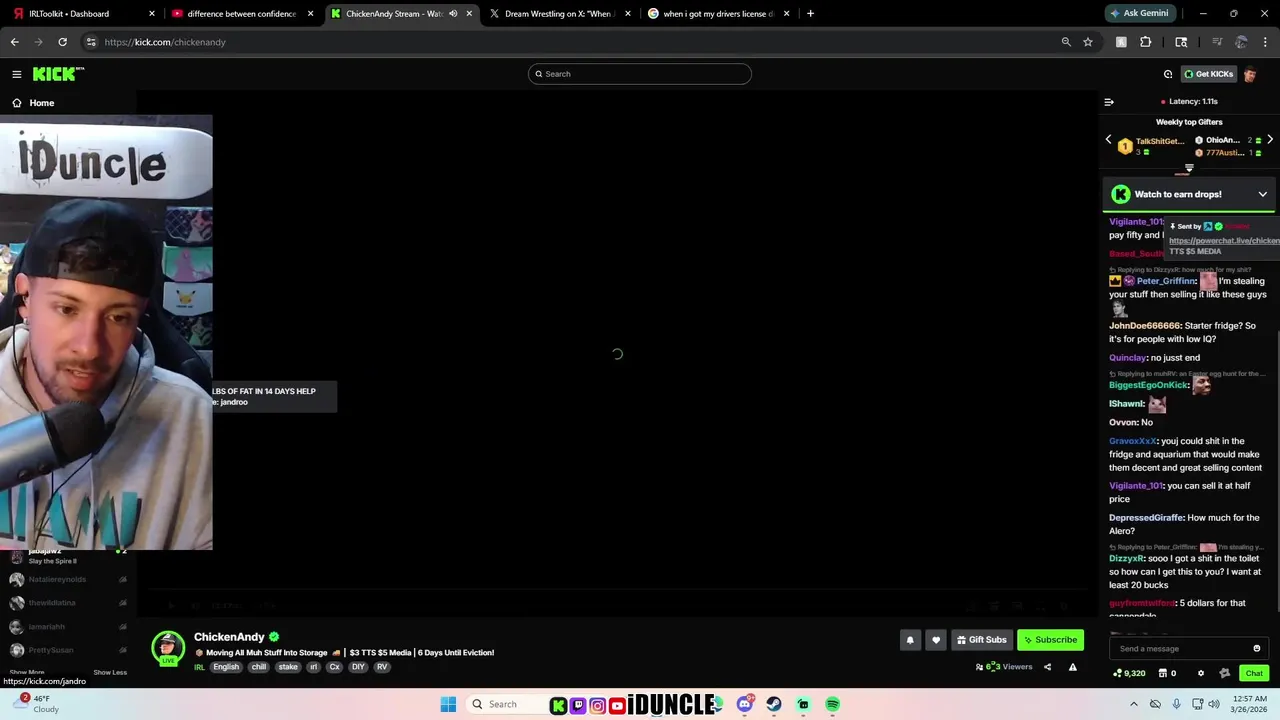Select the DIY tag
Viewport: 1280px width, 720px height.
[358, 667]
